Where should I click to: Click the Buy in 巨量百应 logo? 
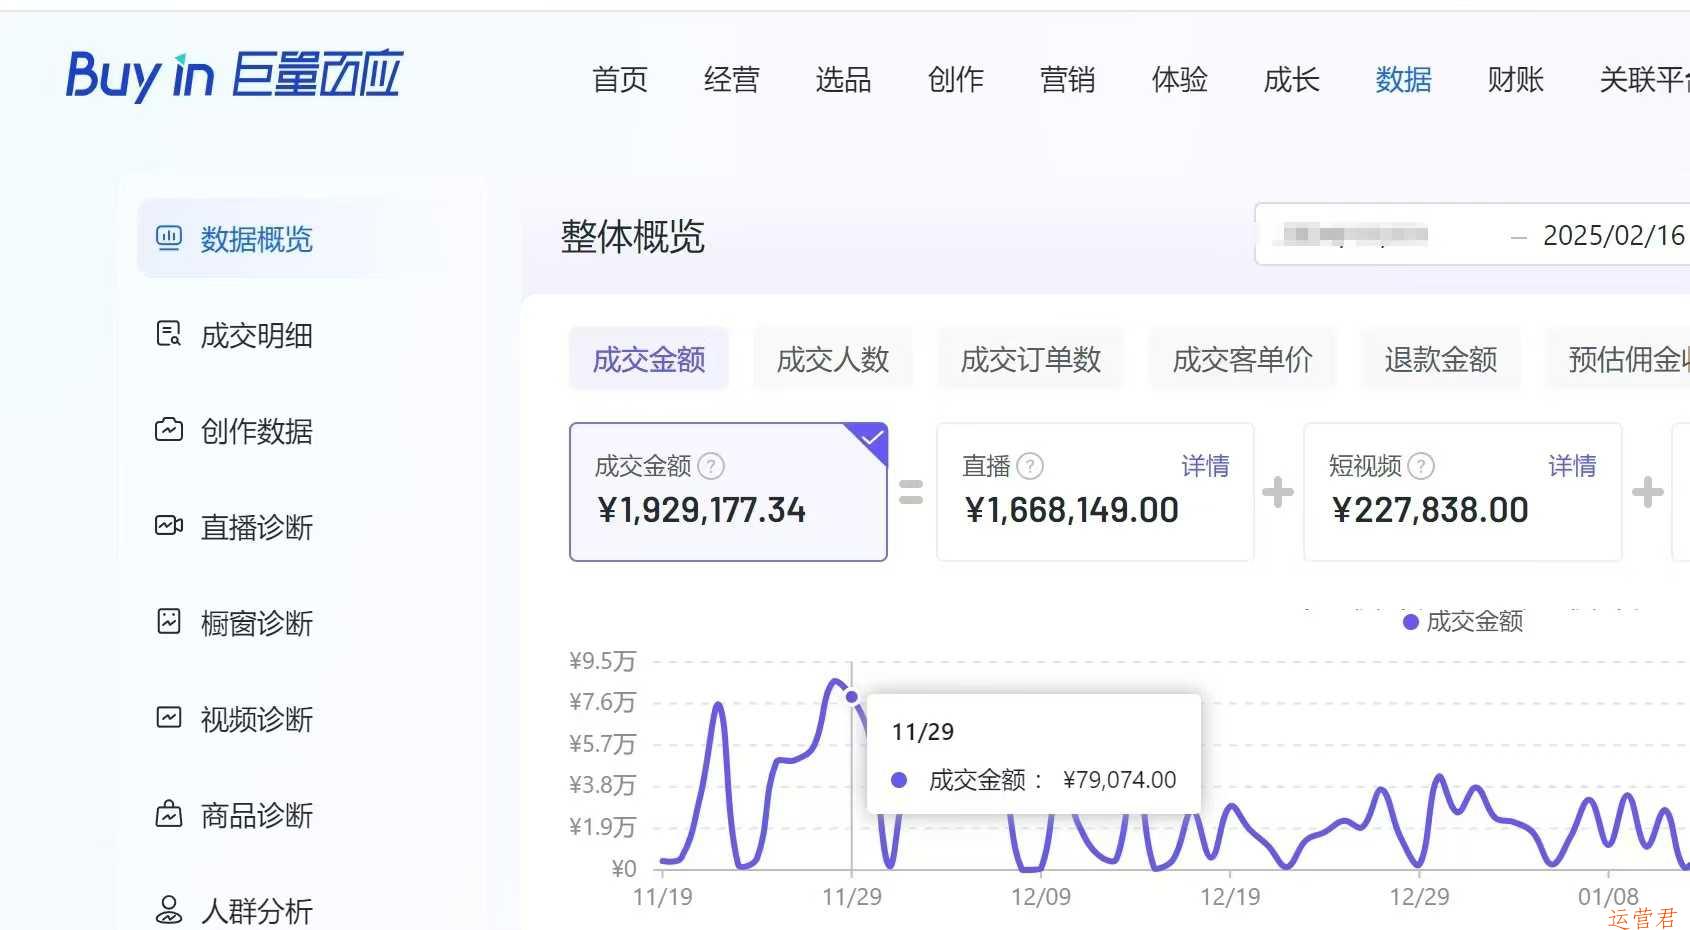click(234, 76)
